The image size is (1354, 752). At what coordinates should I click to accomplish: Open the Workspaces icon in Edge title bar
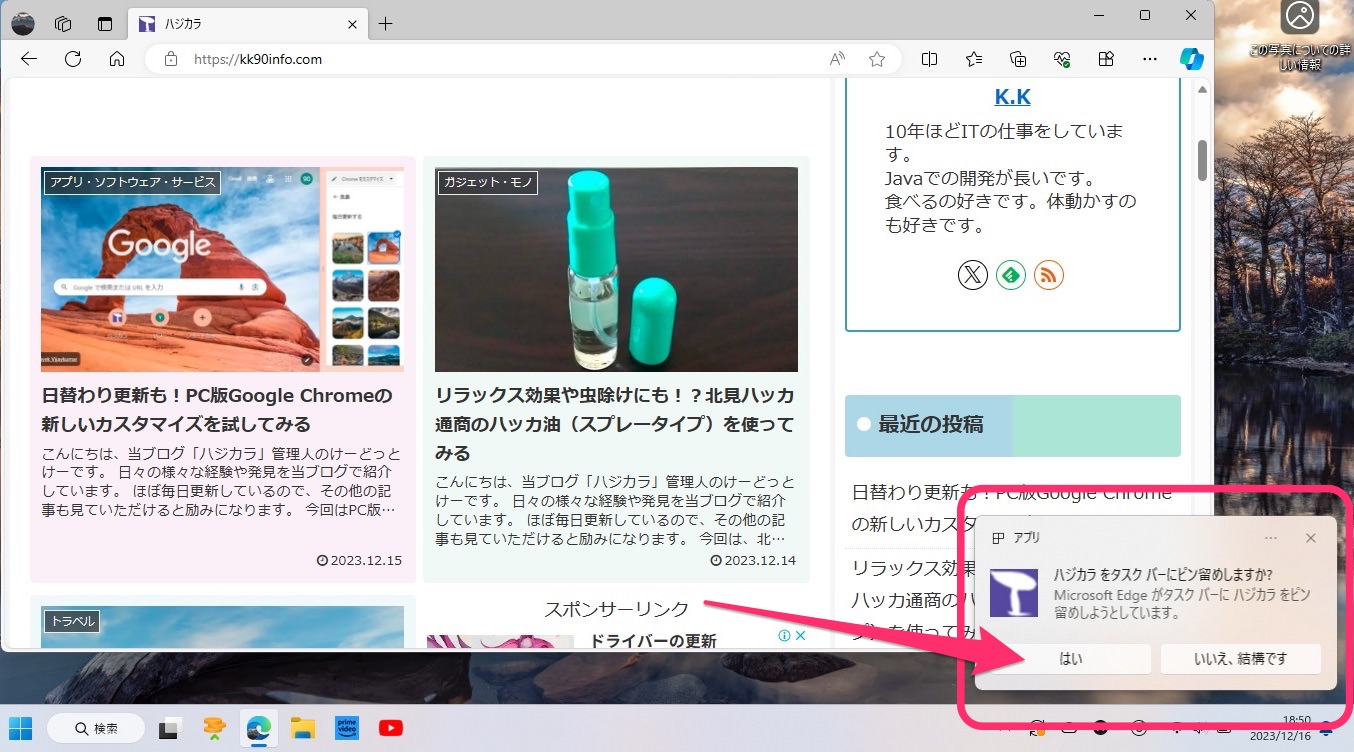[x=63, y=24]
